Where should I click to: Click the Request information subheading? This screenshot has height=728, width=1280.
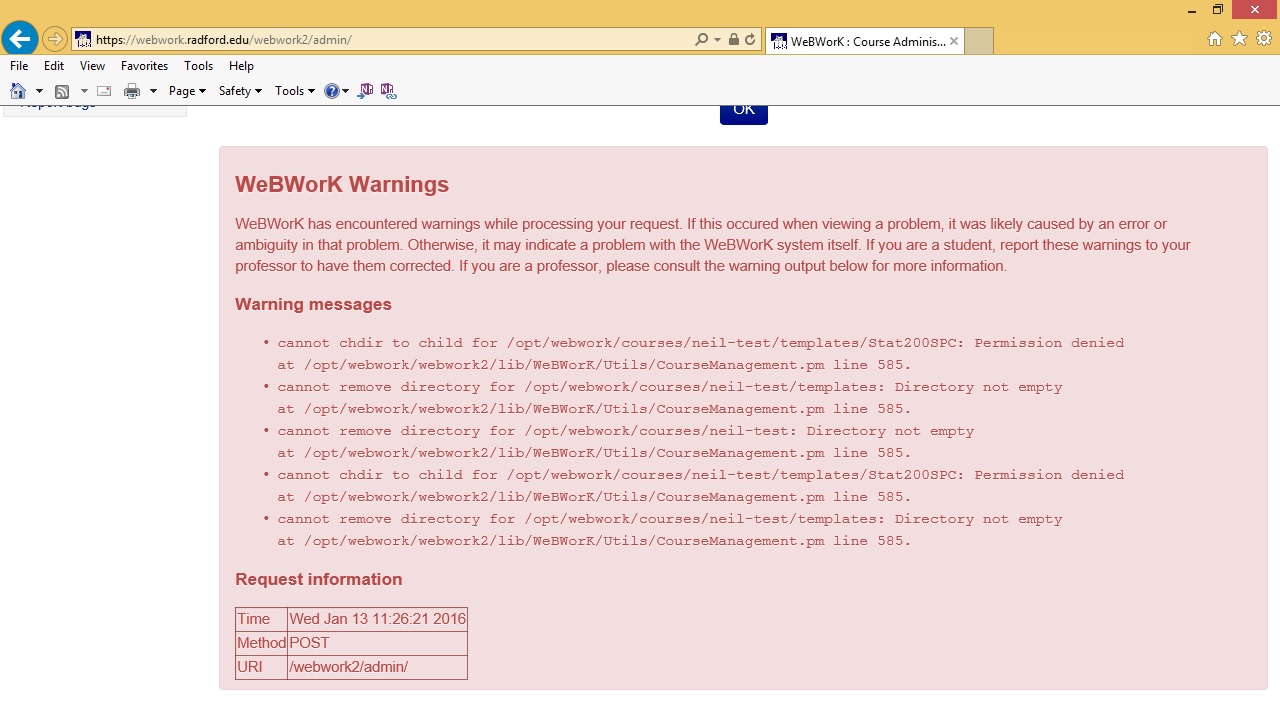[x=318, y=579]
